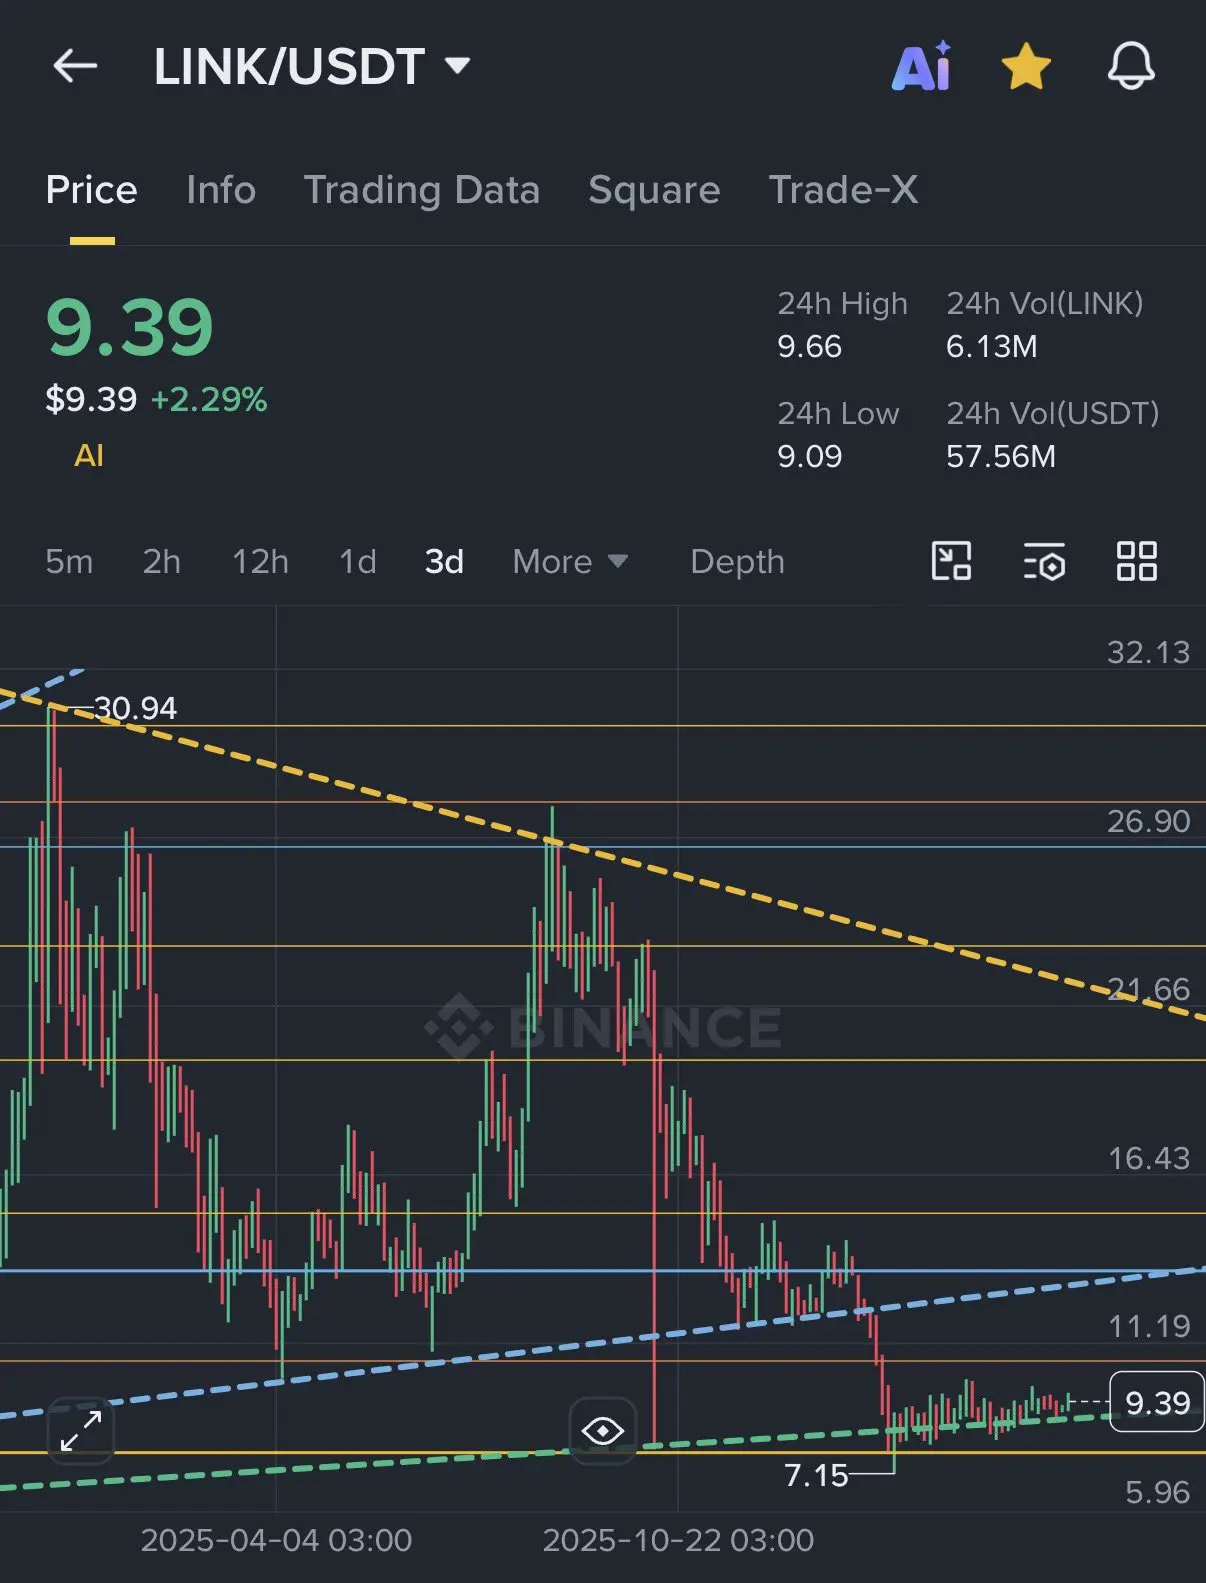Open the chart grid layout icon

tap(1137, 561)
